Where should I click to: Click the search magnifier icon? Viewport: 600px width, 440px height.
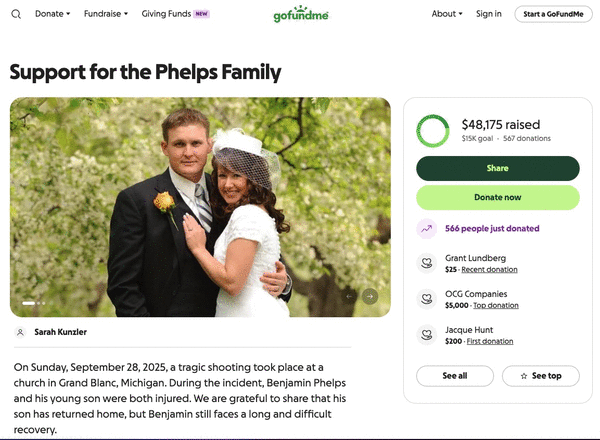point(16,14)
